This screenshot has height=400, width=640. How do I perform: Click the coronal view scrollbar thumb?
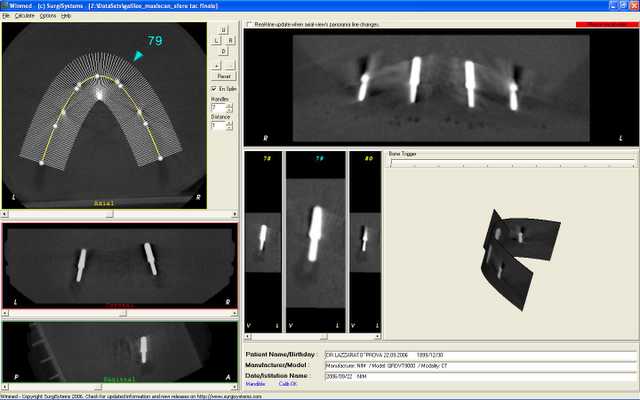(x=123, y=313)
